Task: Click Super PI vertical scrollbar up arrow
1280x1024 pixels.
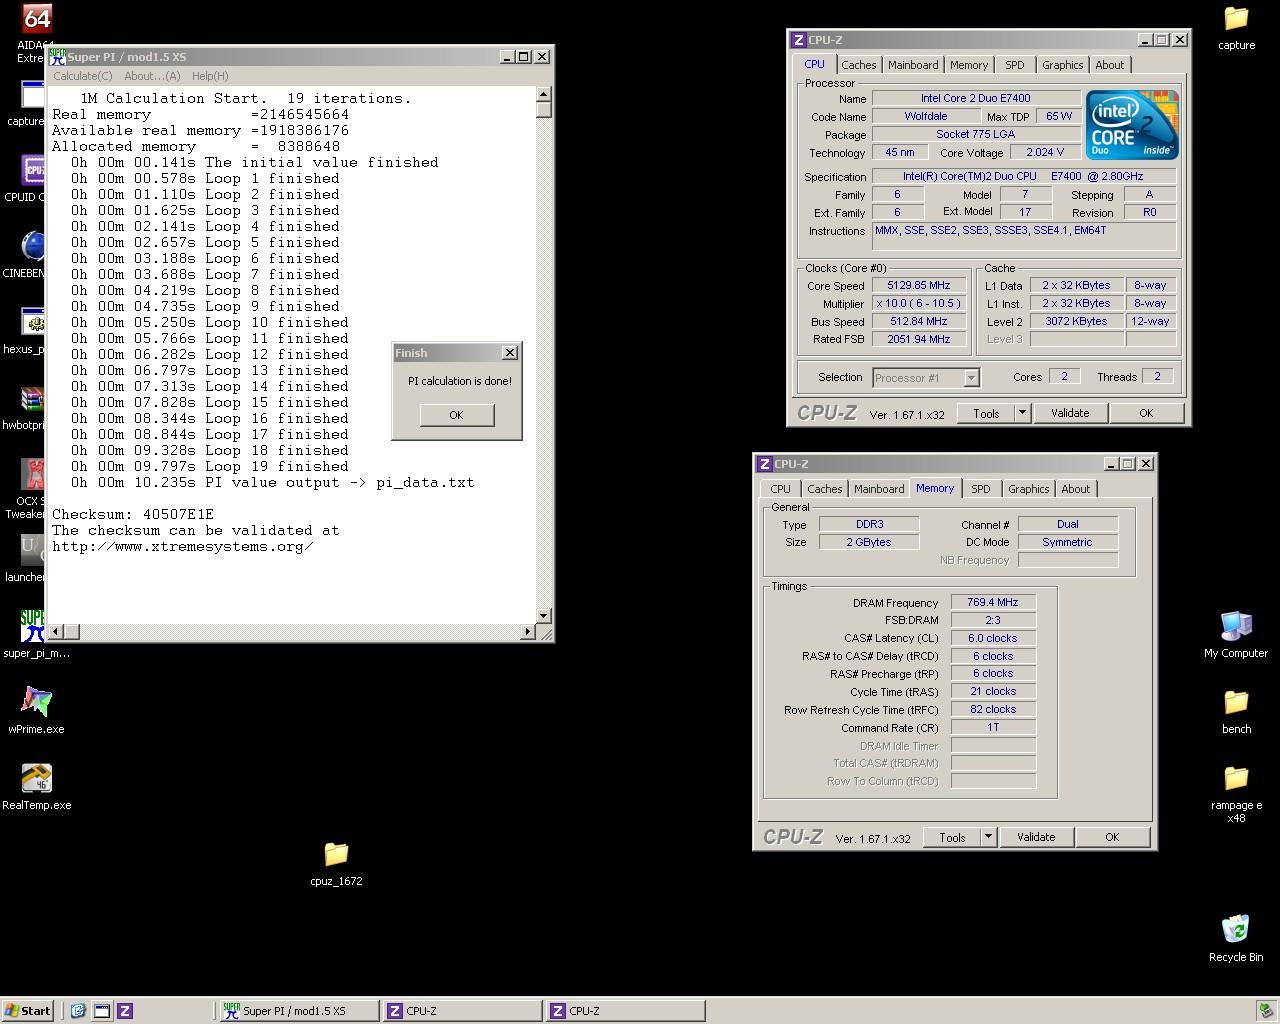Action: pos(544,94)
